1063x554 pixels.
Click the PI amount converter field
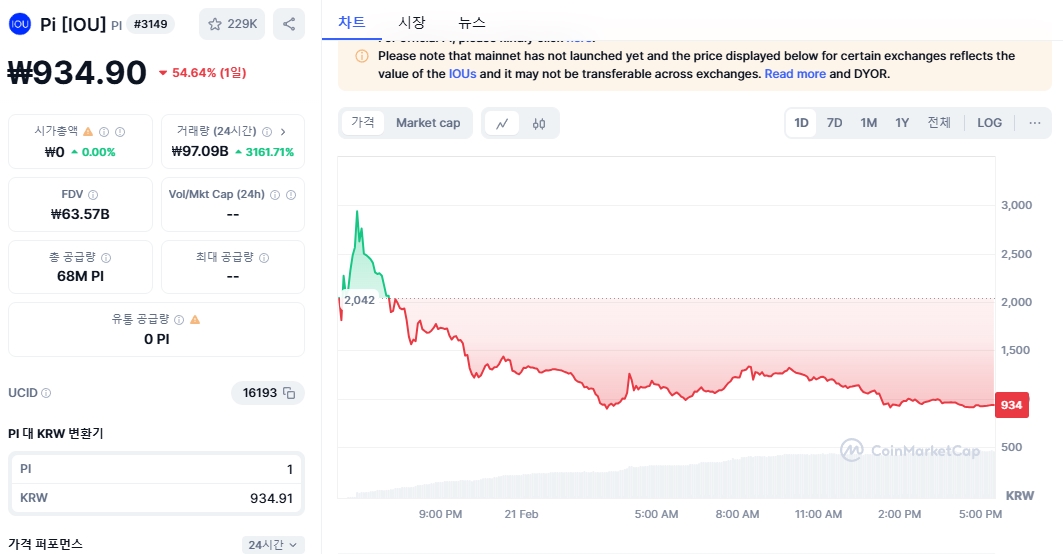click(x=157, y=469)
